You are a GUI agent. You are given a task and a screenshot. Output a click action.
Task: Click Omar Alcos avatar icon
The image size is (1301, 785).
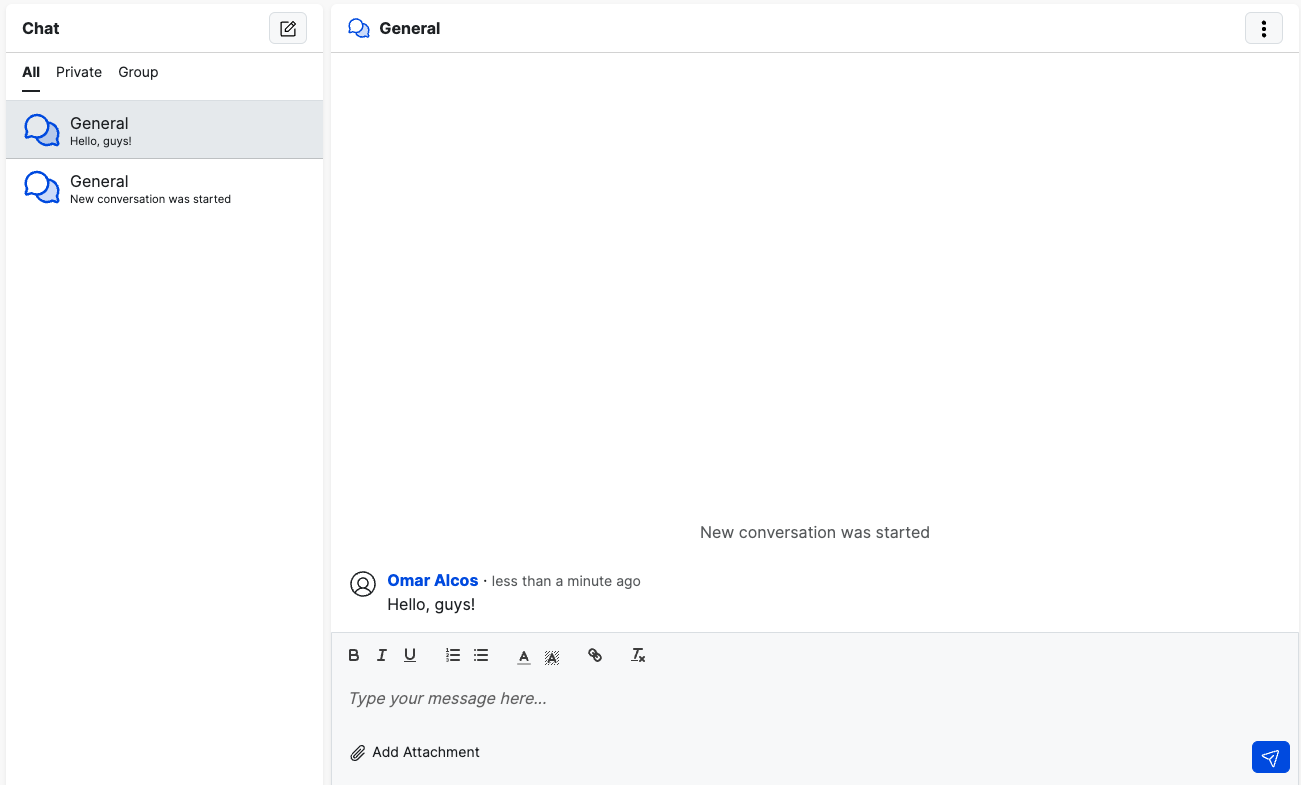coord(363,584)
